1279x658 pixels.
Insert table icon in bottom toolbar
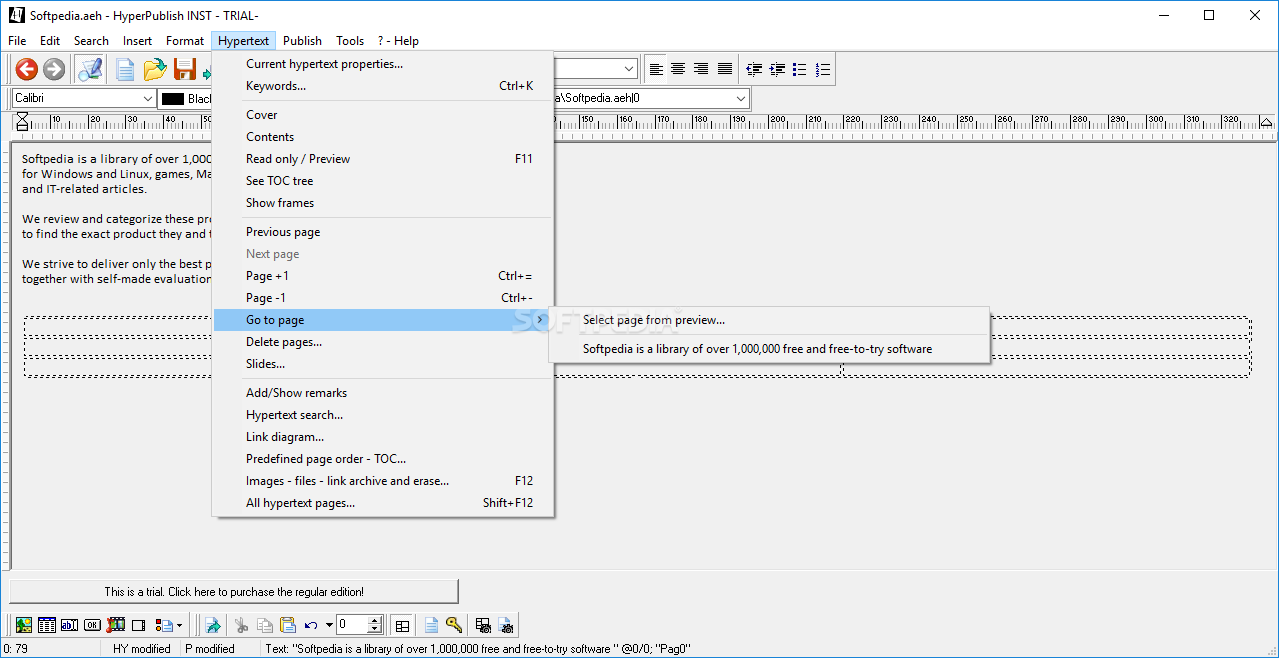[x=47, y=625]
